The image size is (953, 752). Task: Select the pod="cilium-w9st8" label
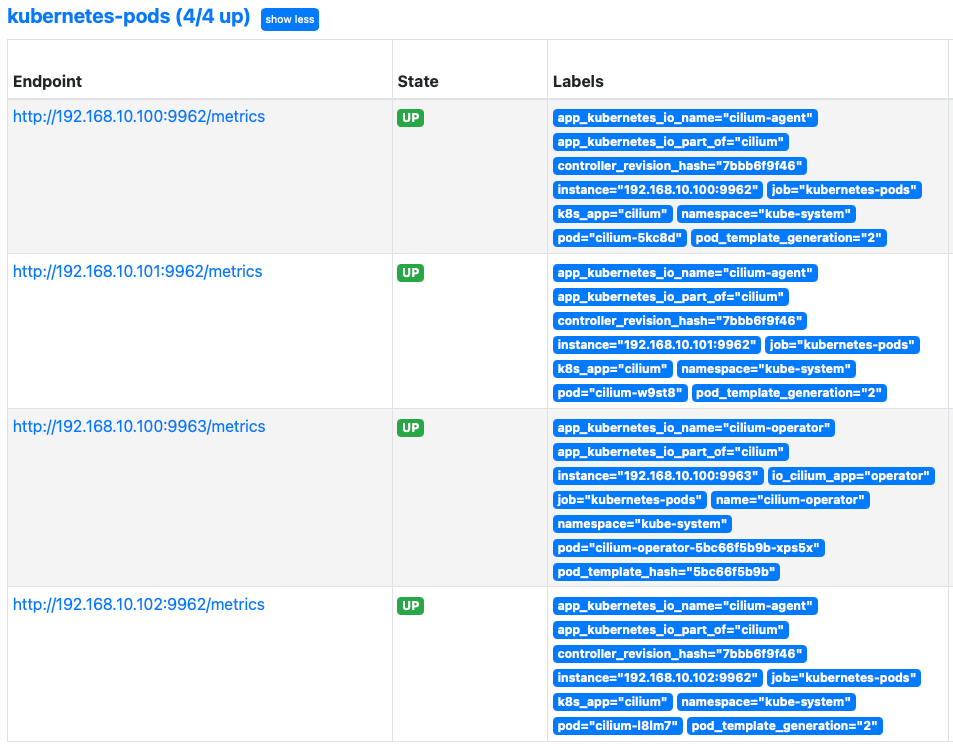click(620, 393)
